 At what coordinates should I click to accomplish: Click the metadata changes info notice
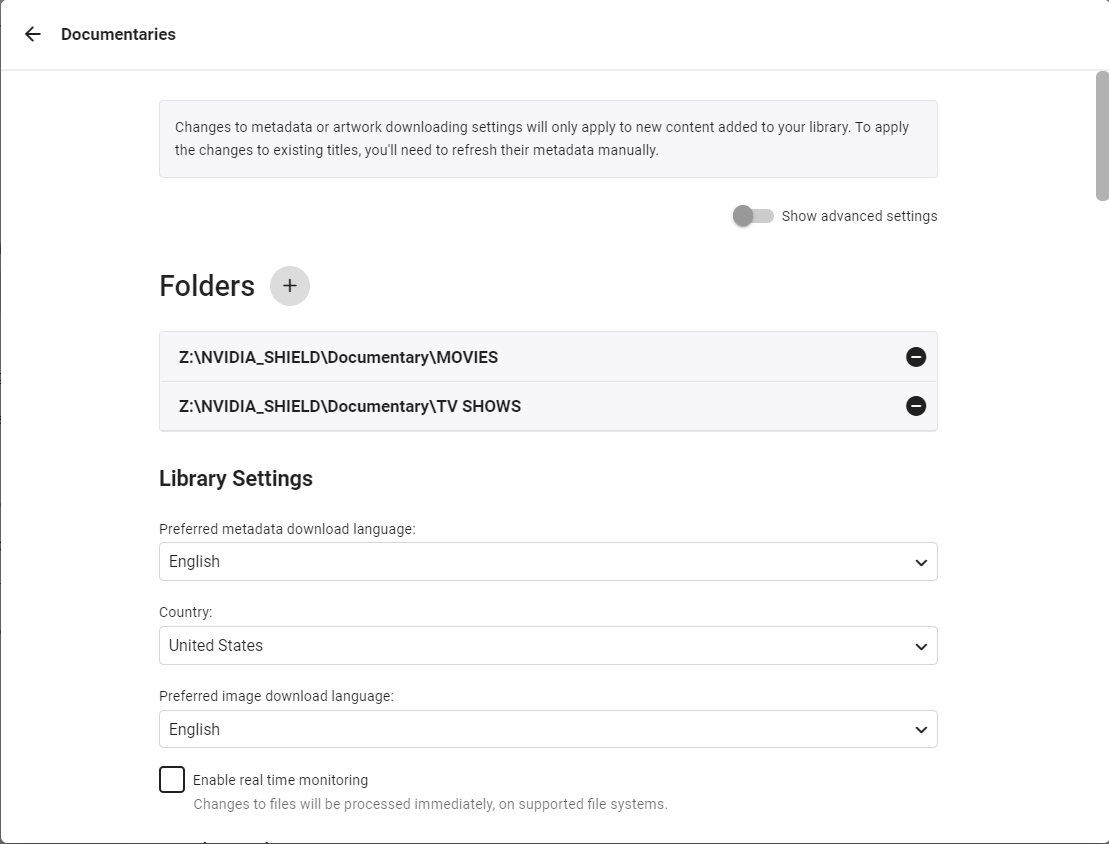tap(548, 139)
